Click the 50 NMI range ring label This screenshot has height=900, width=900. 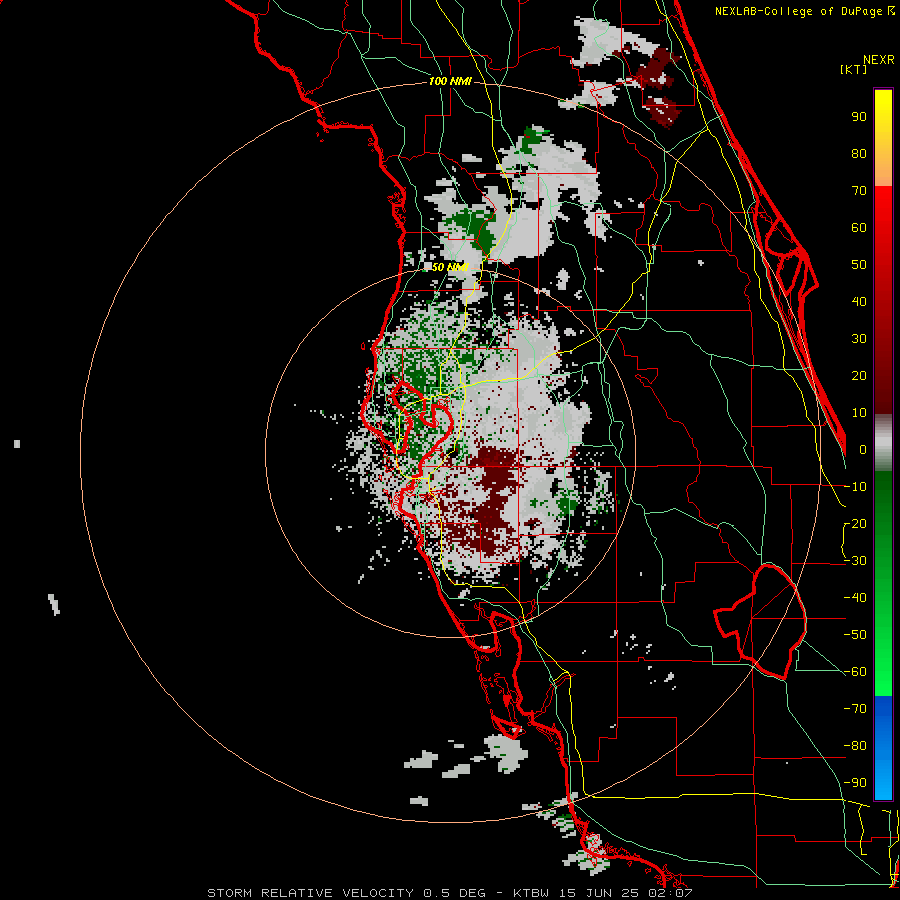pyautogui.click(x=450, y=267)
